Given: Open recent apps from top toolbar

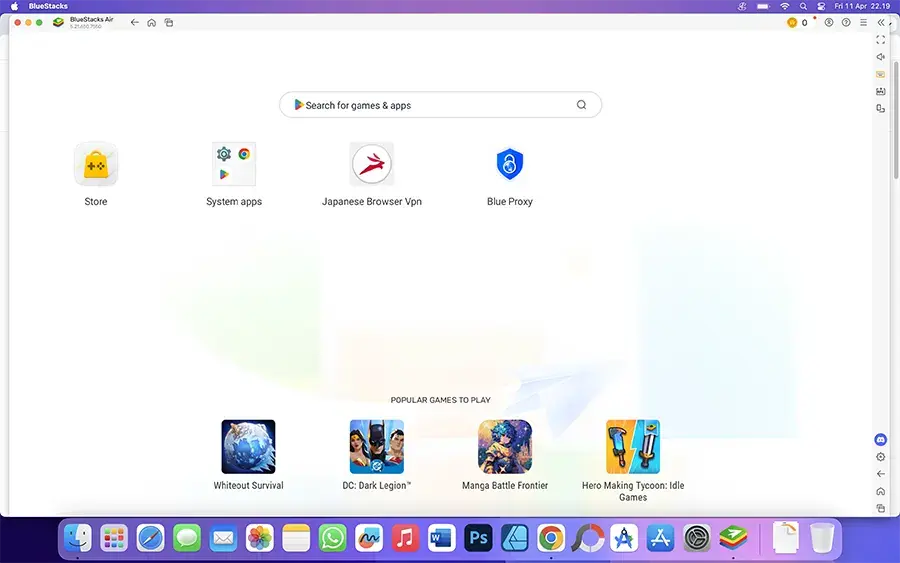Looking at the screenshot, I should click(x=169, y=22).
